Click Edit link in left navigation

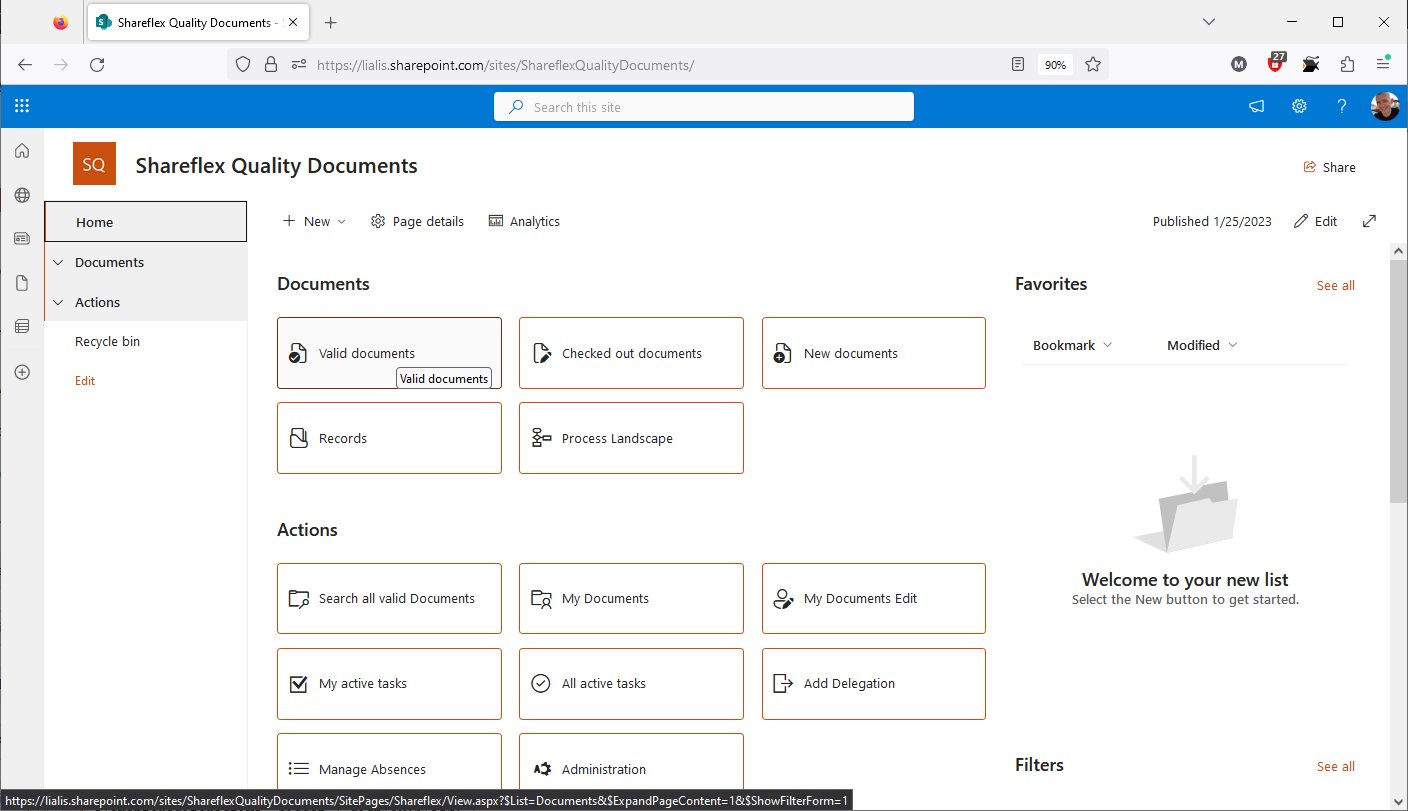(85, 381)
